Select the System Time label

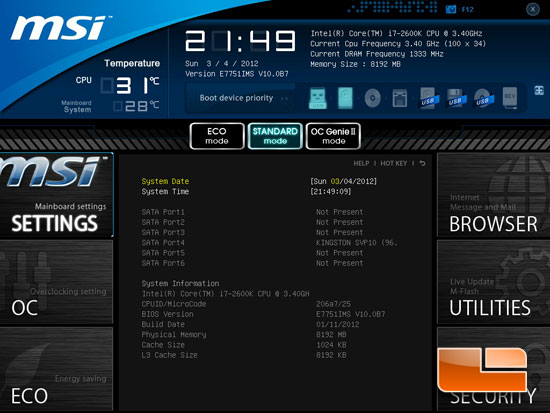pyautogui.click(x=165, y=192)
